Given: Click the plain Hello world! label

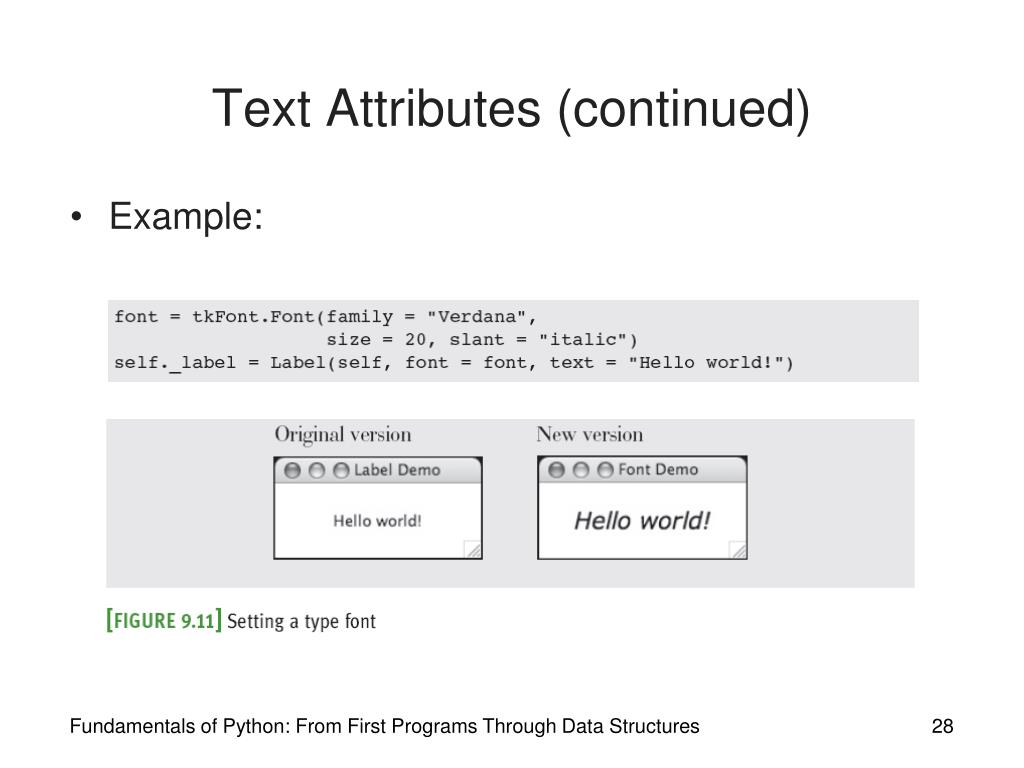Looking at the screenshot, I should (377, 521).
